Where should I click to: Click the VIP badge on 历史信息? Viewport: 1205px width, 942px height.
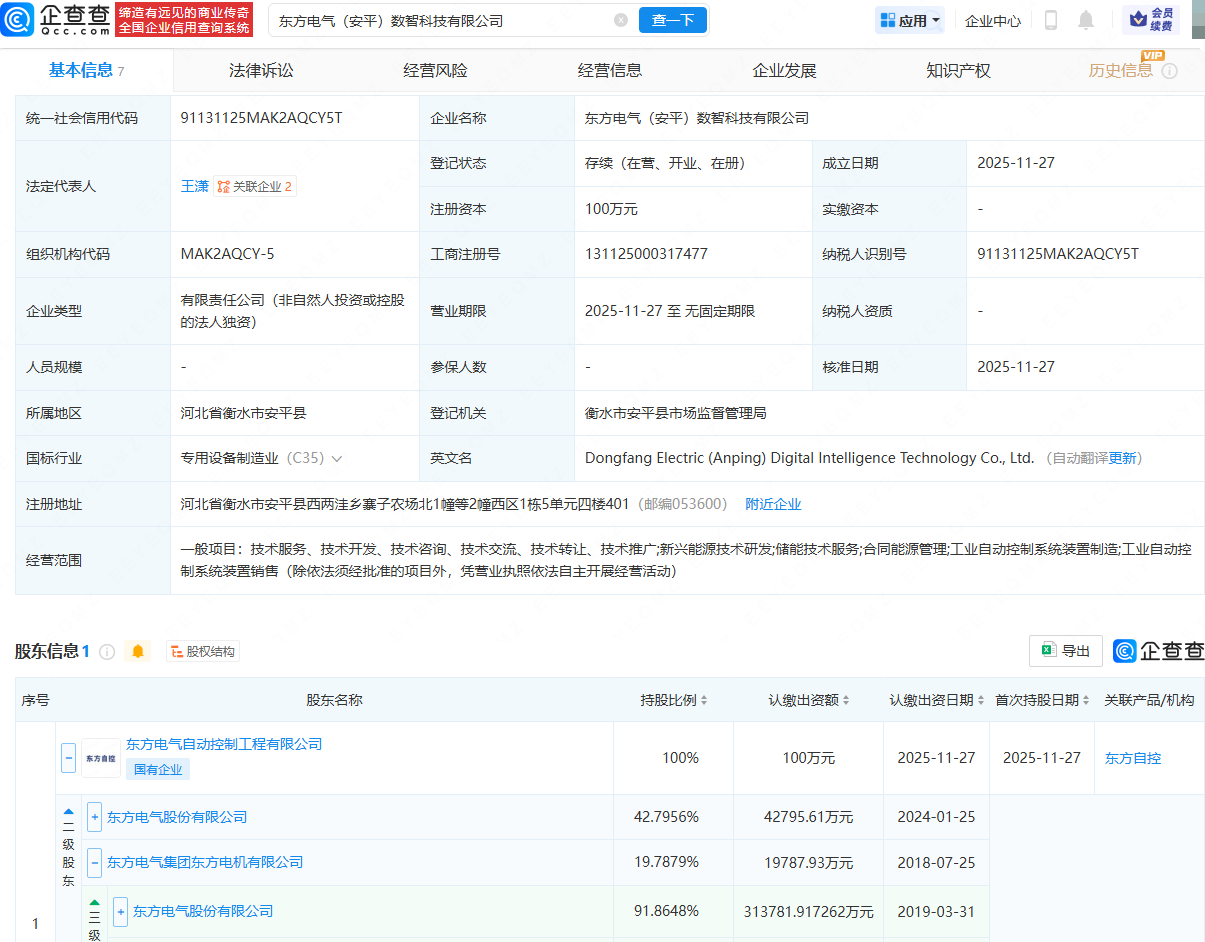pos(1154,57)
